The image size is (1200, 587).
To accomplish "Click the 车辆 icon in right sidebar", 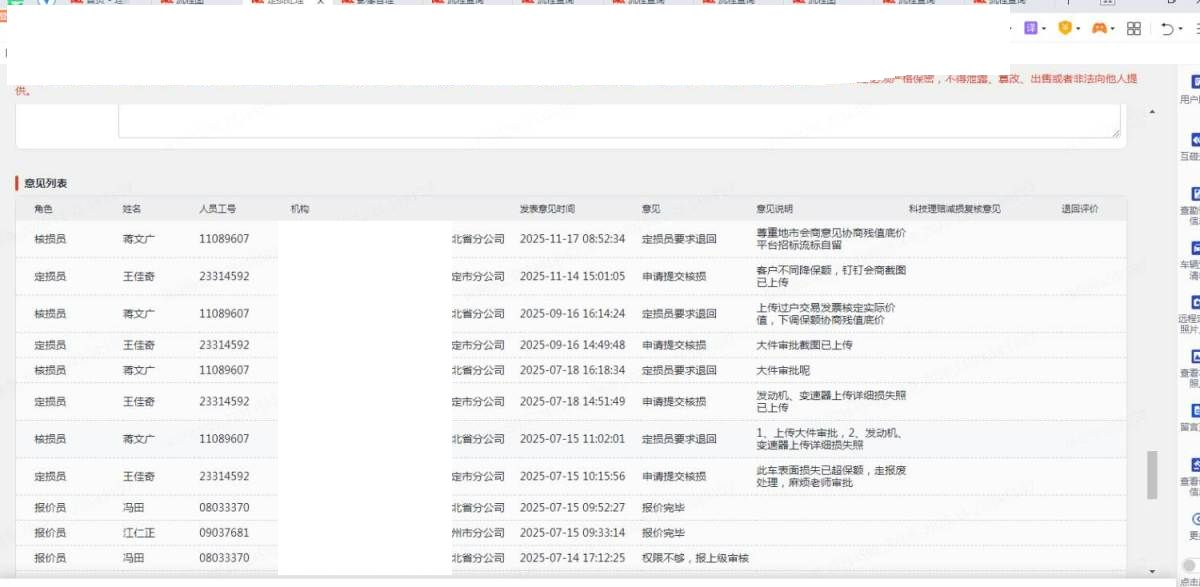I will tap(1195, 248).
